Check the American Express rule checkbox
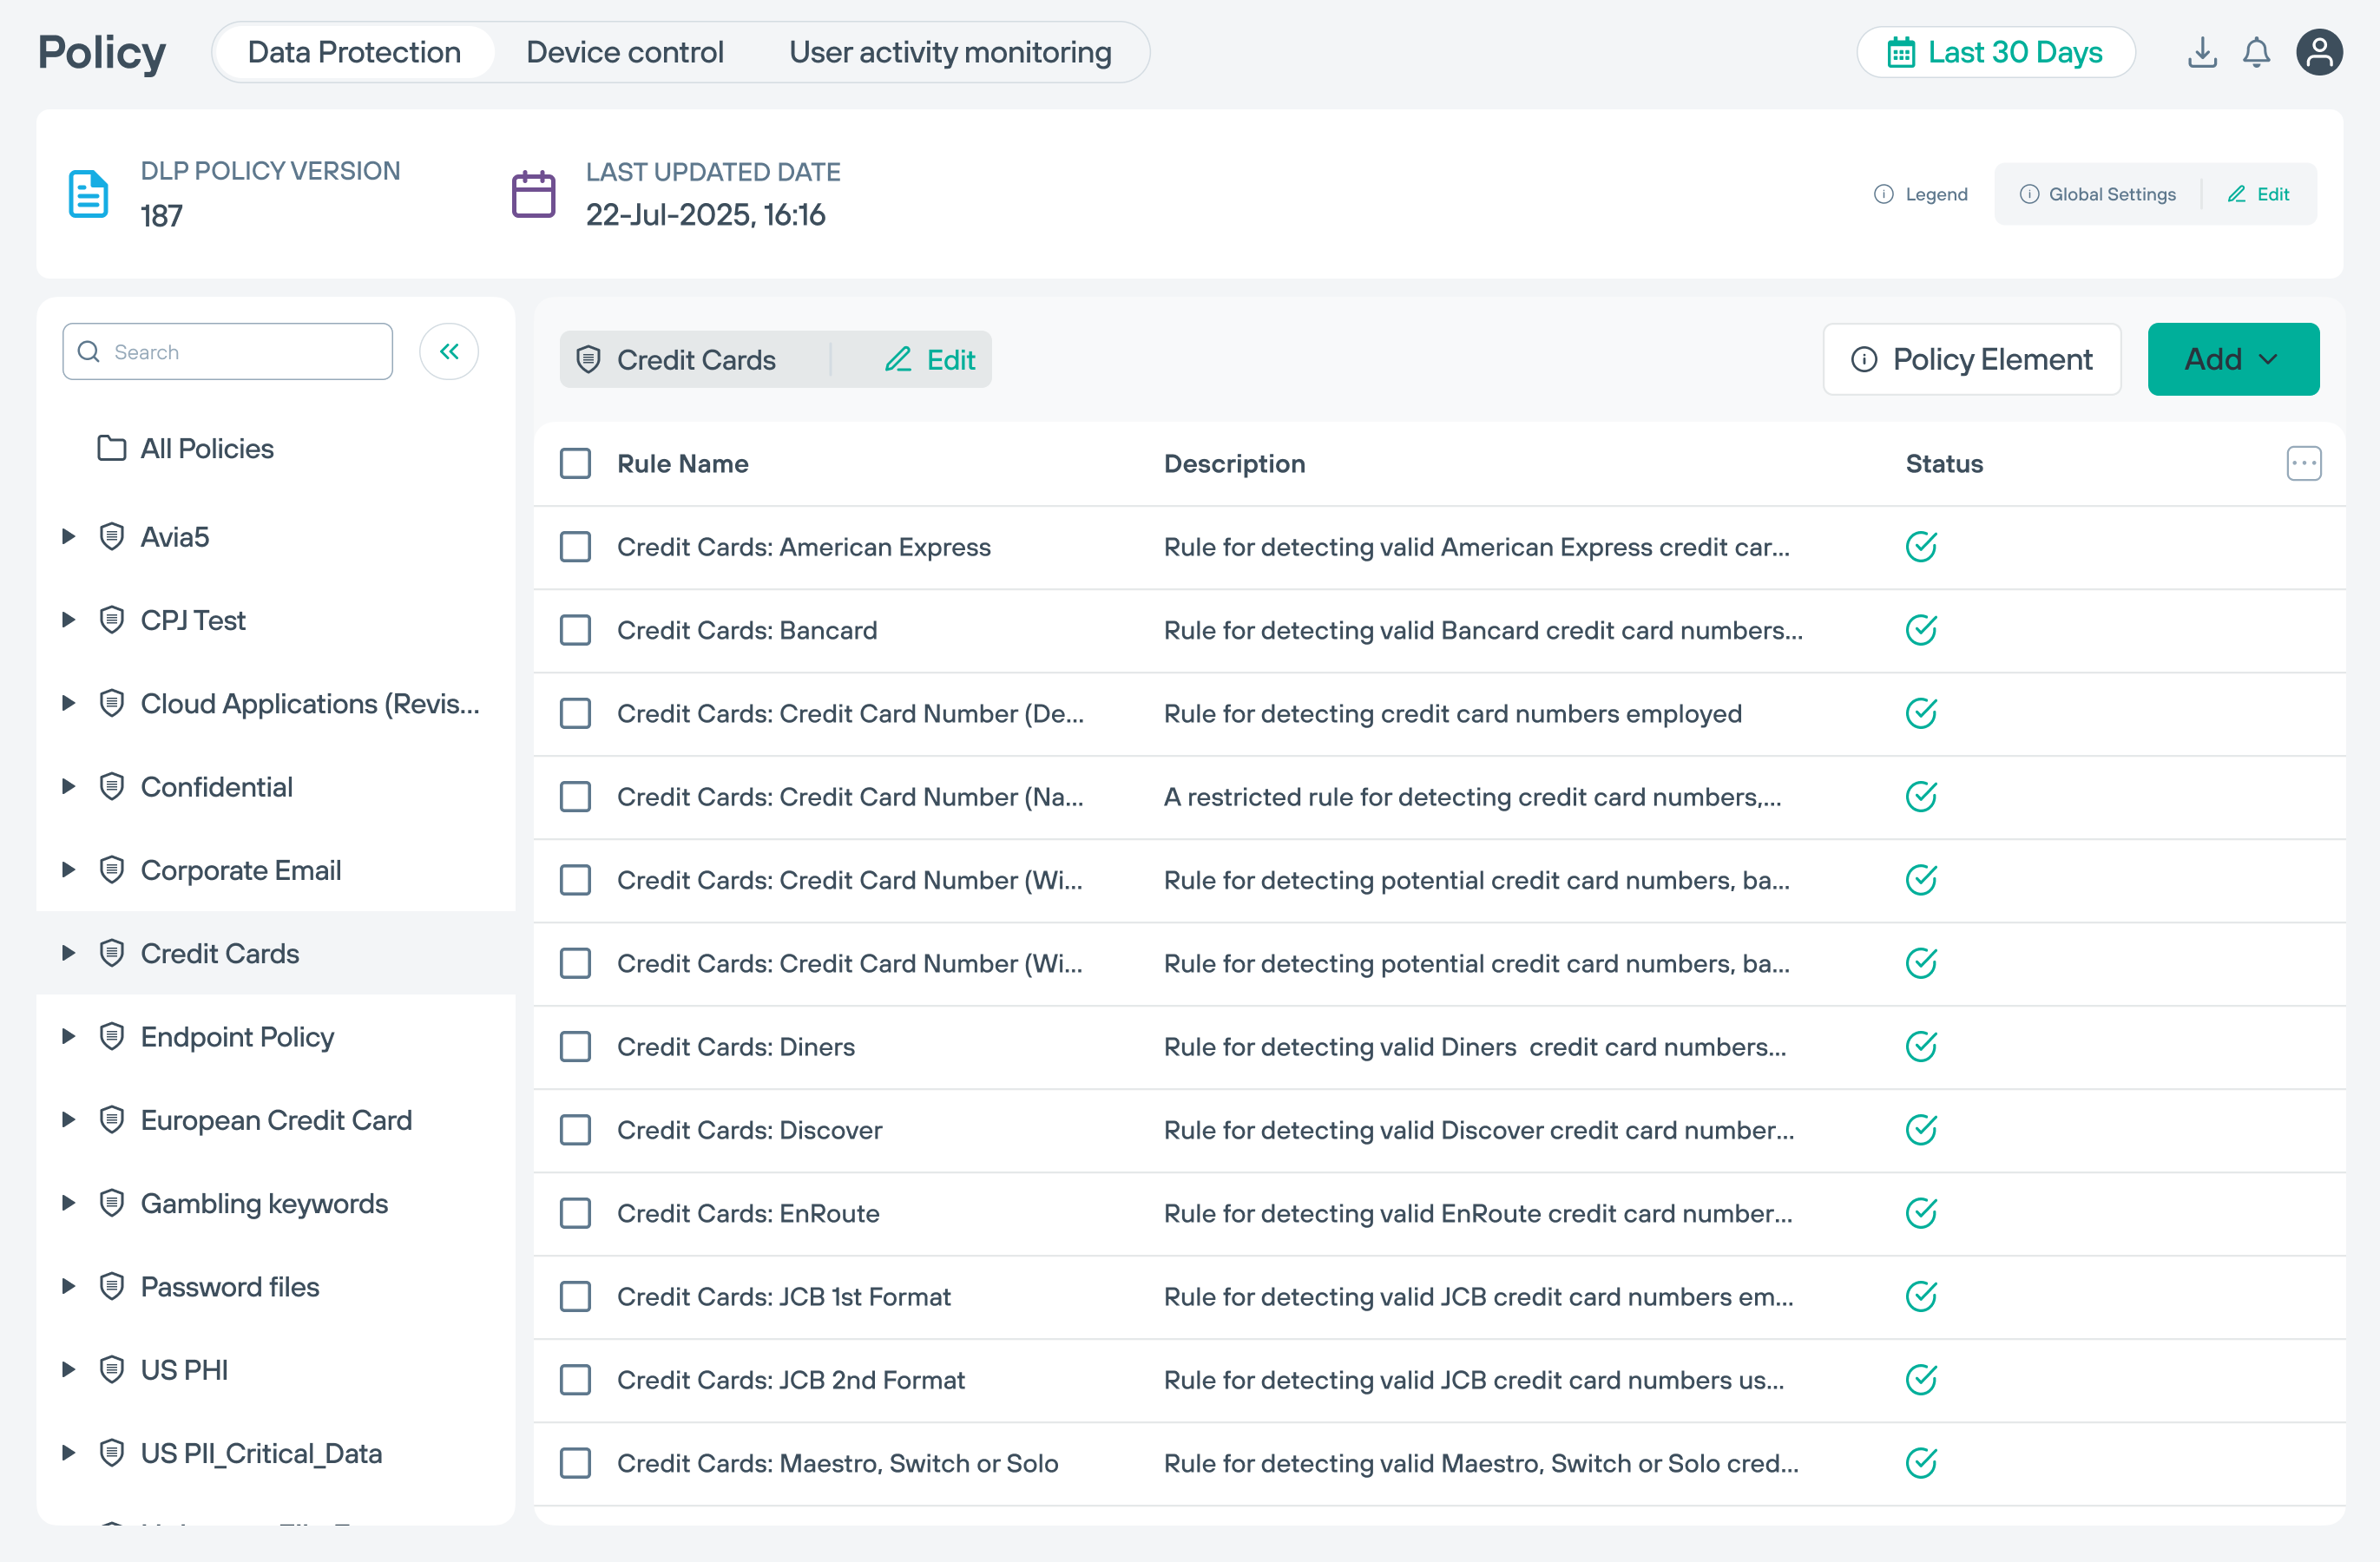 click(575, 547)
